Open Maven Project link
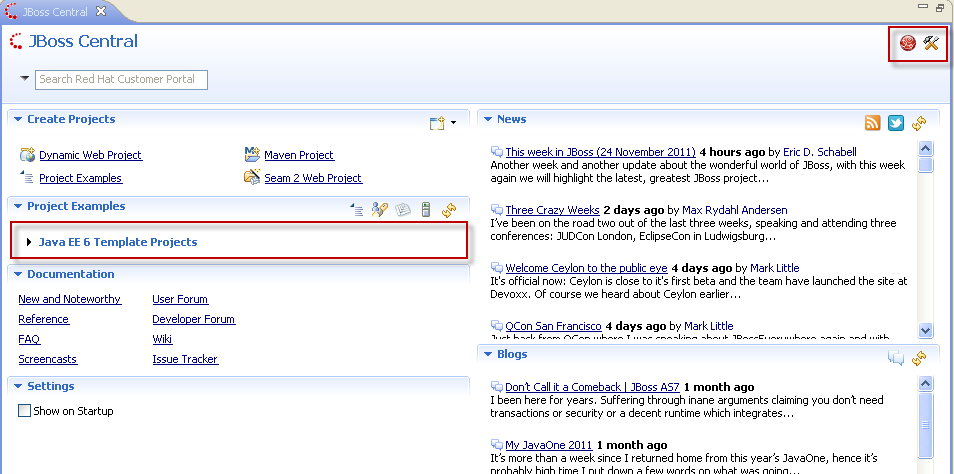 pos(299,155)
